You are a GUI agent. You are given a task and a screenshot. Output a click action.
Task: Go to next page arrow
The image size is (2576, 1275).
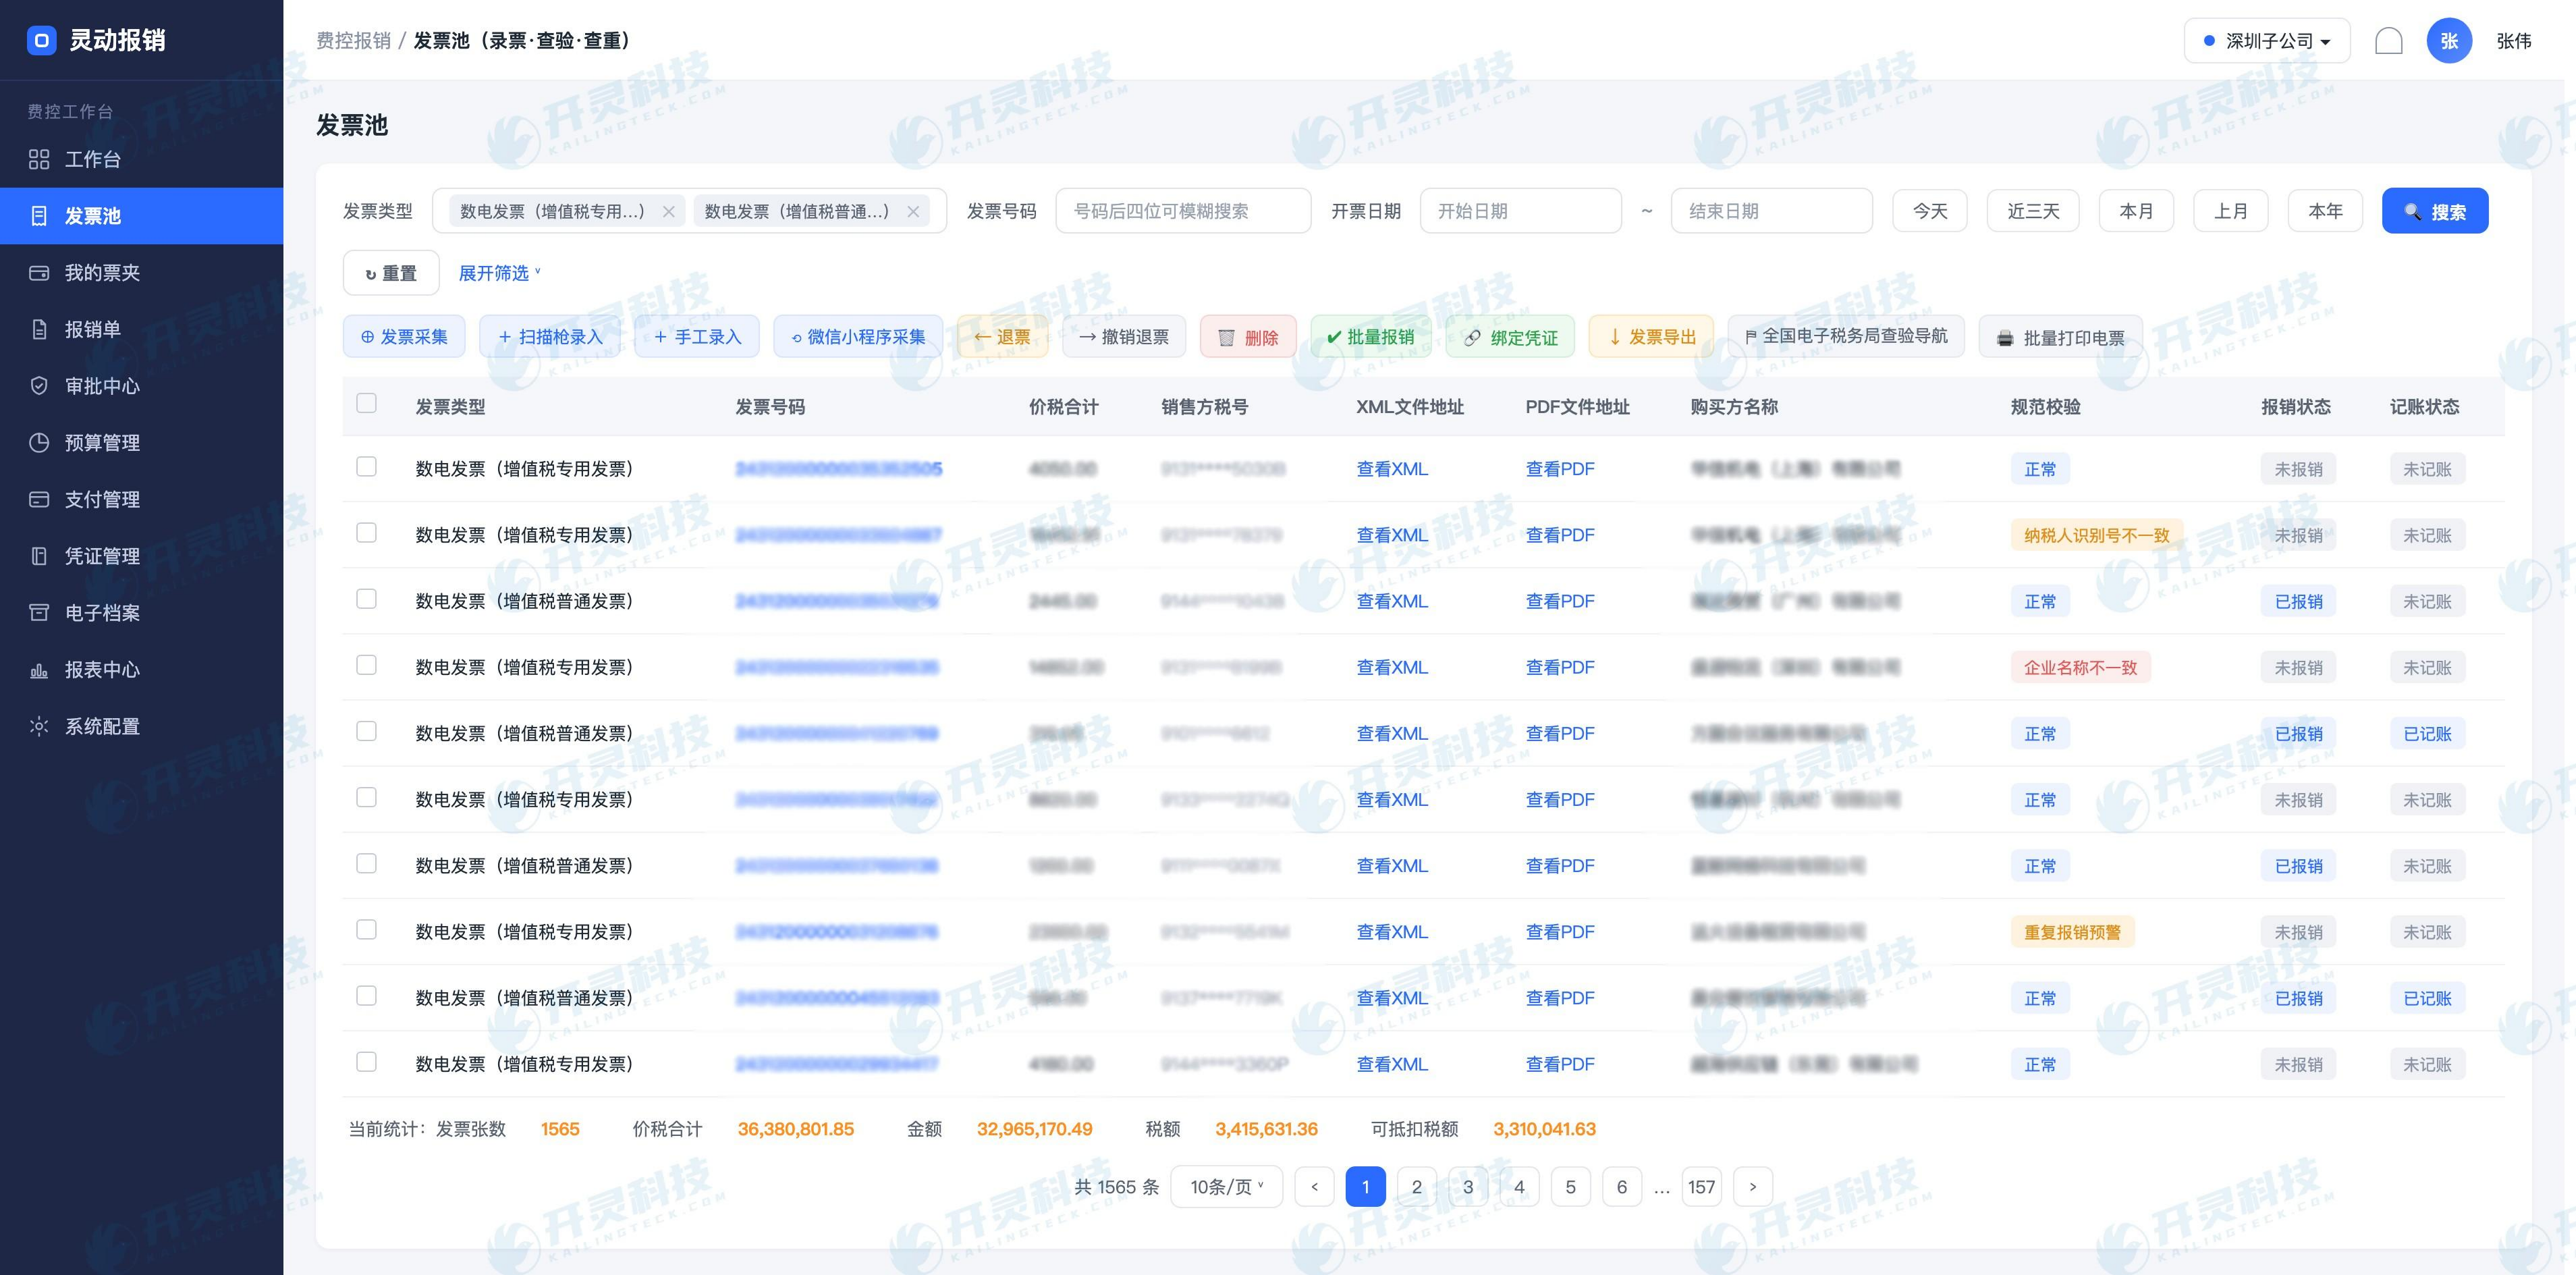[x=1752, y=1187]
